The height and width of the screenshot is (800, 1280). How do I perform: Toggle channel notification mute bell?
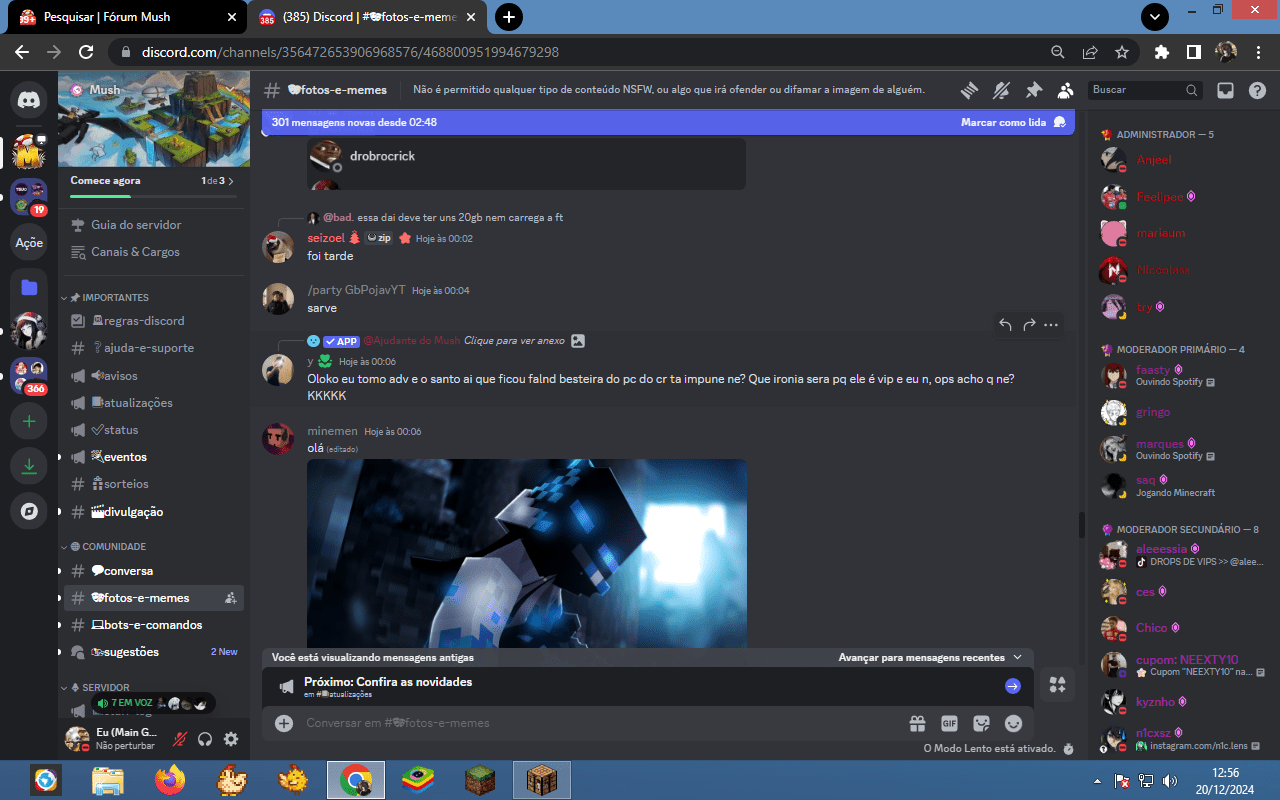(1001, 90)
